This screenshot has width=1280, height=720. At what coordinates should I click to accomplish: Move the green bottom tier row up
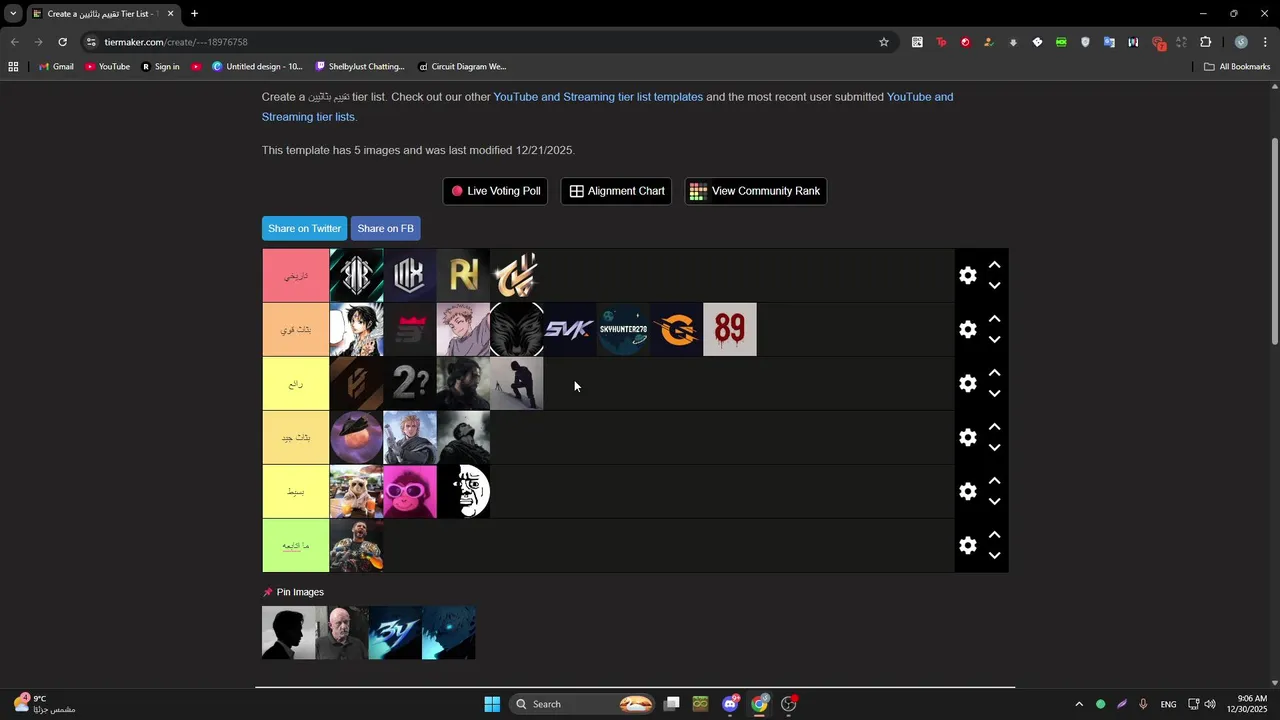click(x=994, y=535)
